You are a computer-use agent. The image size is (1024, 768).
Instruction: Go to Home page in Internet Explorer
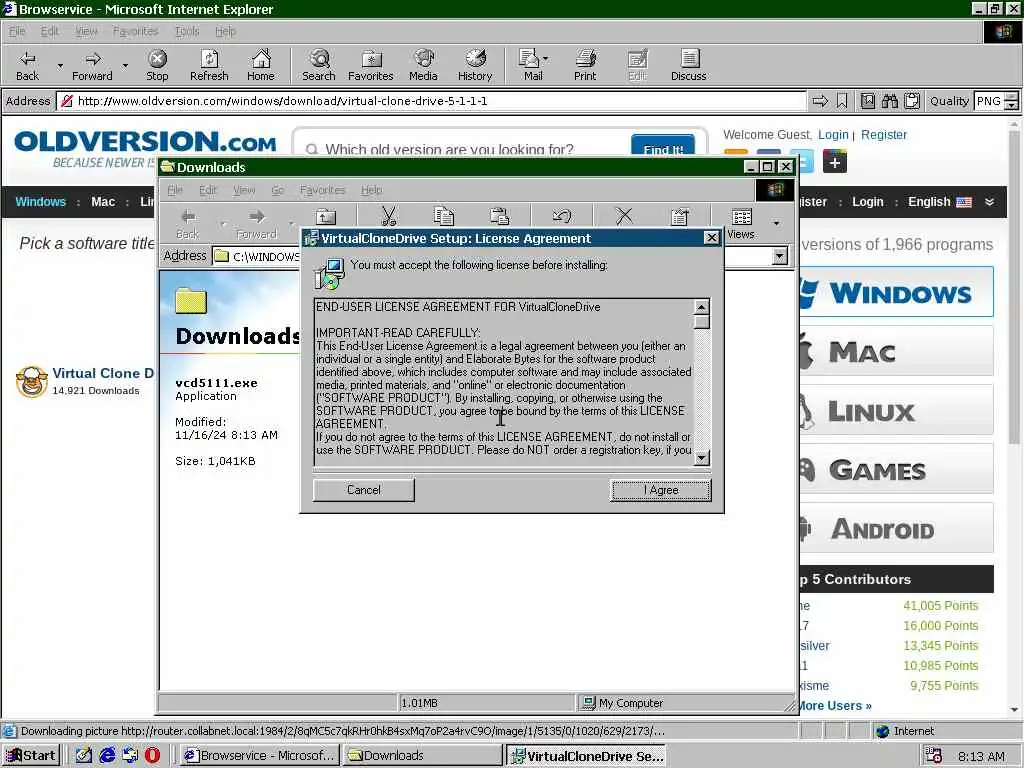[x=261, y=65]
